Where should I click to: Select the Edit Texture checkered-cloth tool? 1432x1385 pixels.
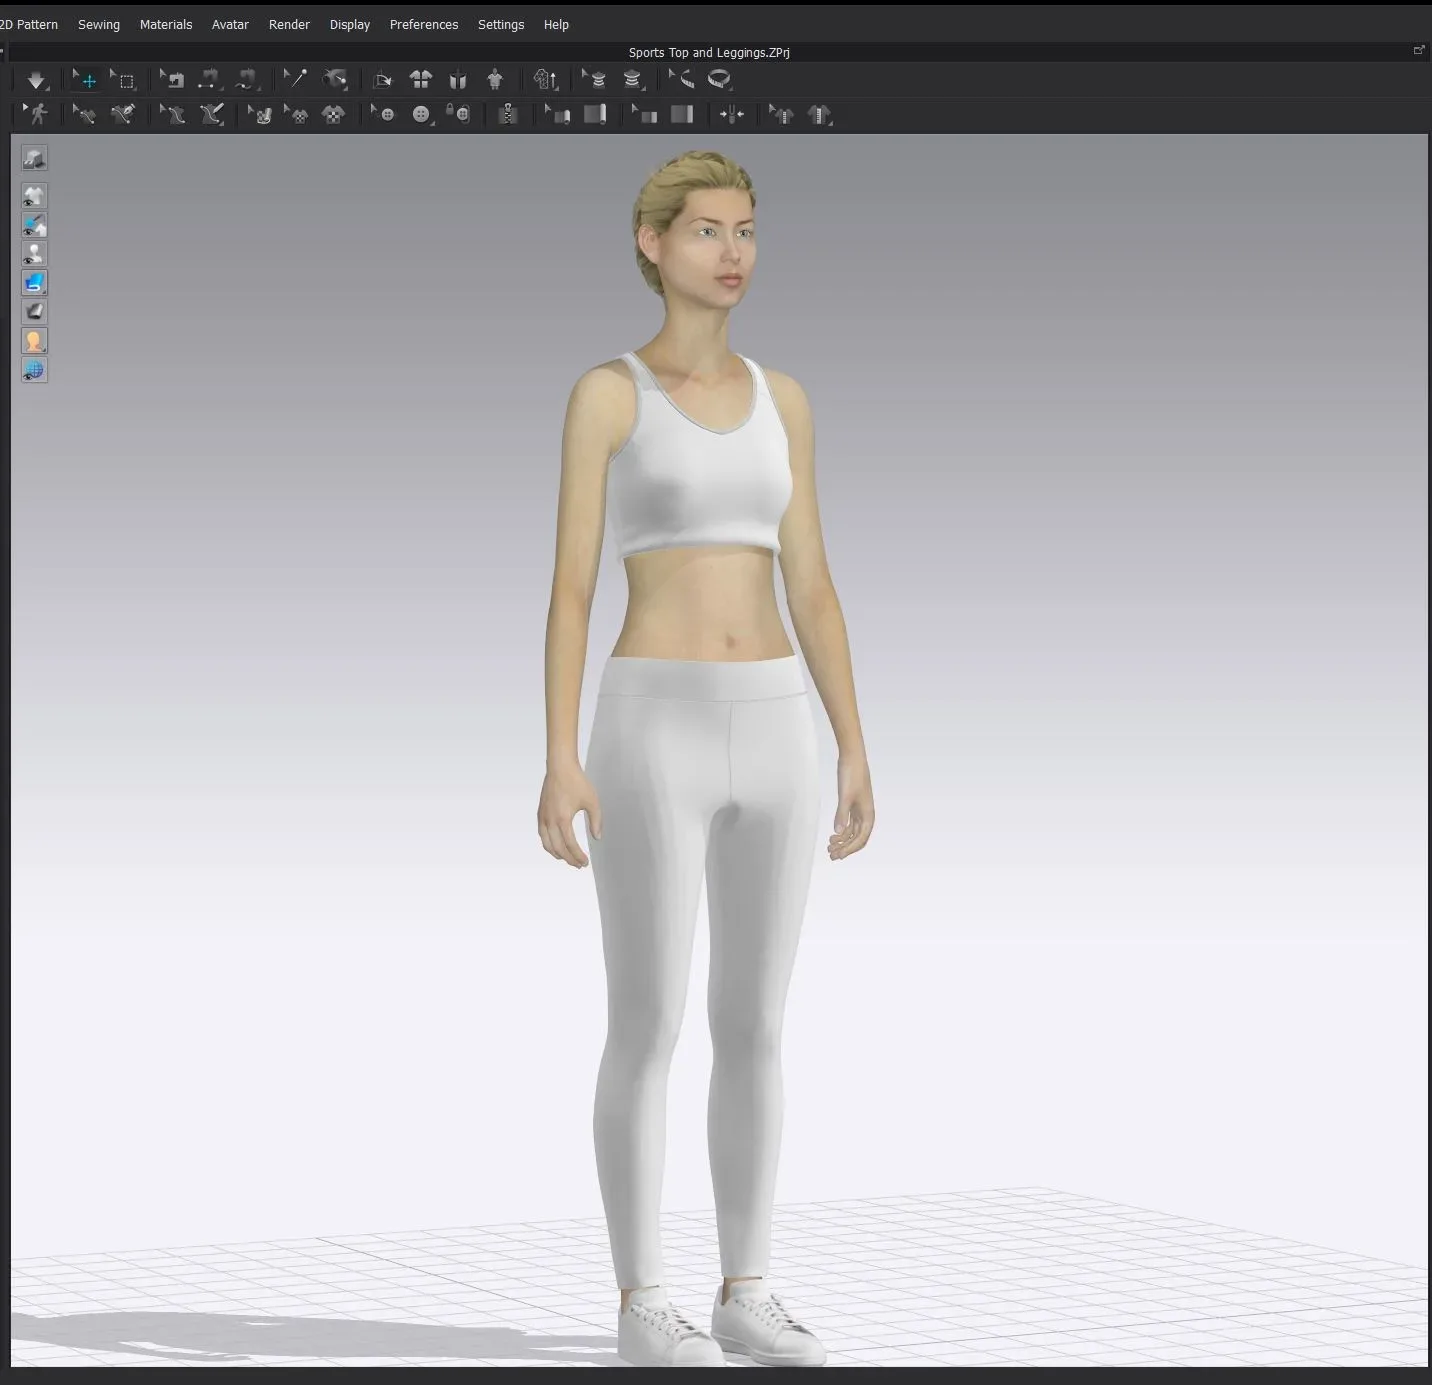pos(259,114)
